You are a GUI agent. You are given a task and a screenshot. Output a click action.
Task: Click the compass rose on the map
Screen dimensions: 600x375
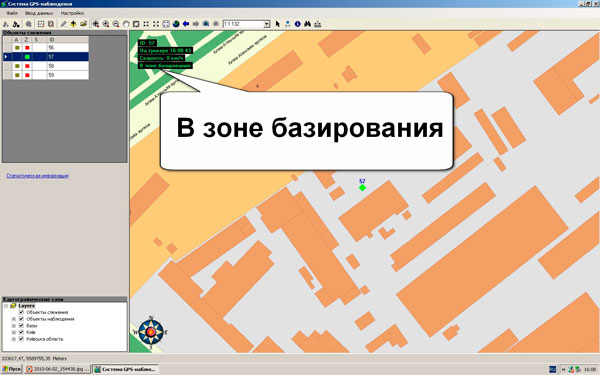[151, 332]
